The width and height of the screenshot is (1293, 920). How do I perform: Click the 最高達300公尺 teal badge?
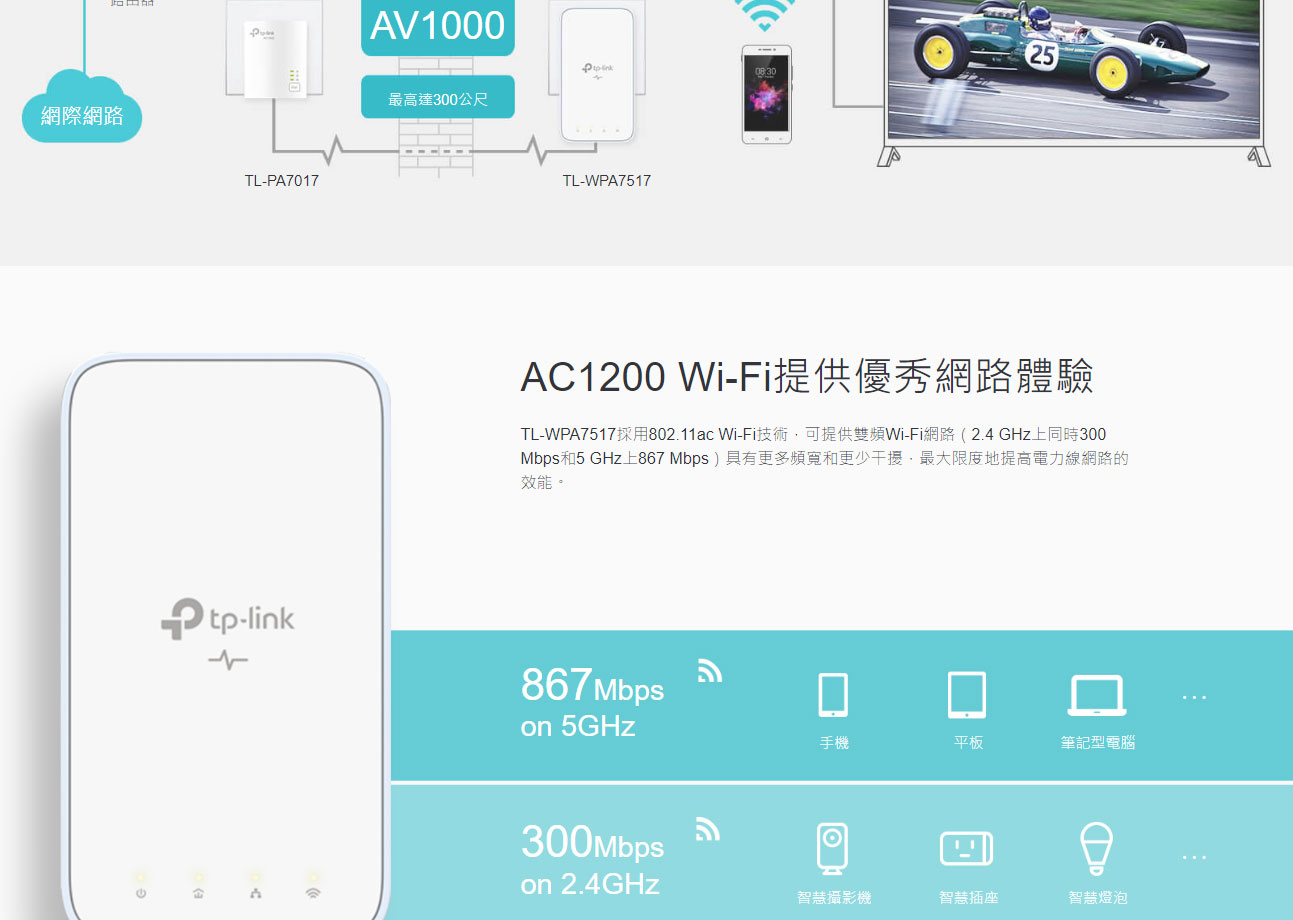(438, 98)
